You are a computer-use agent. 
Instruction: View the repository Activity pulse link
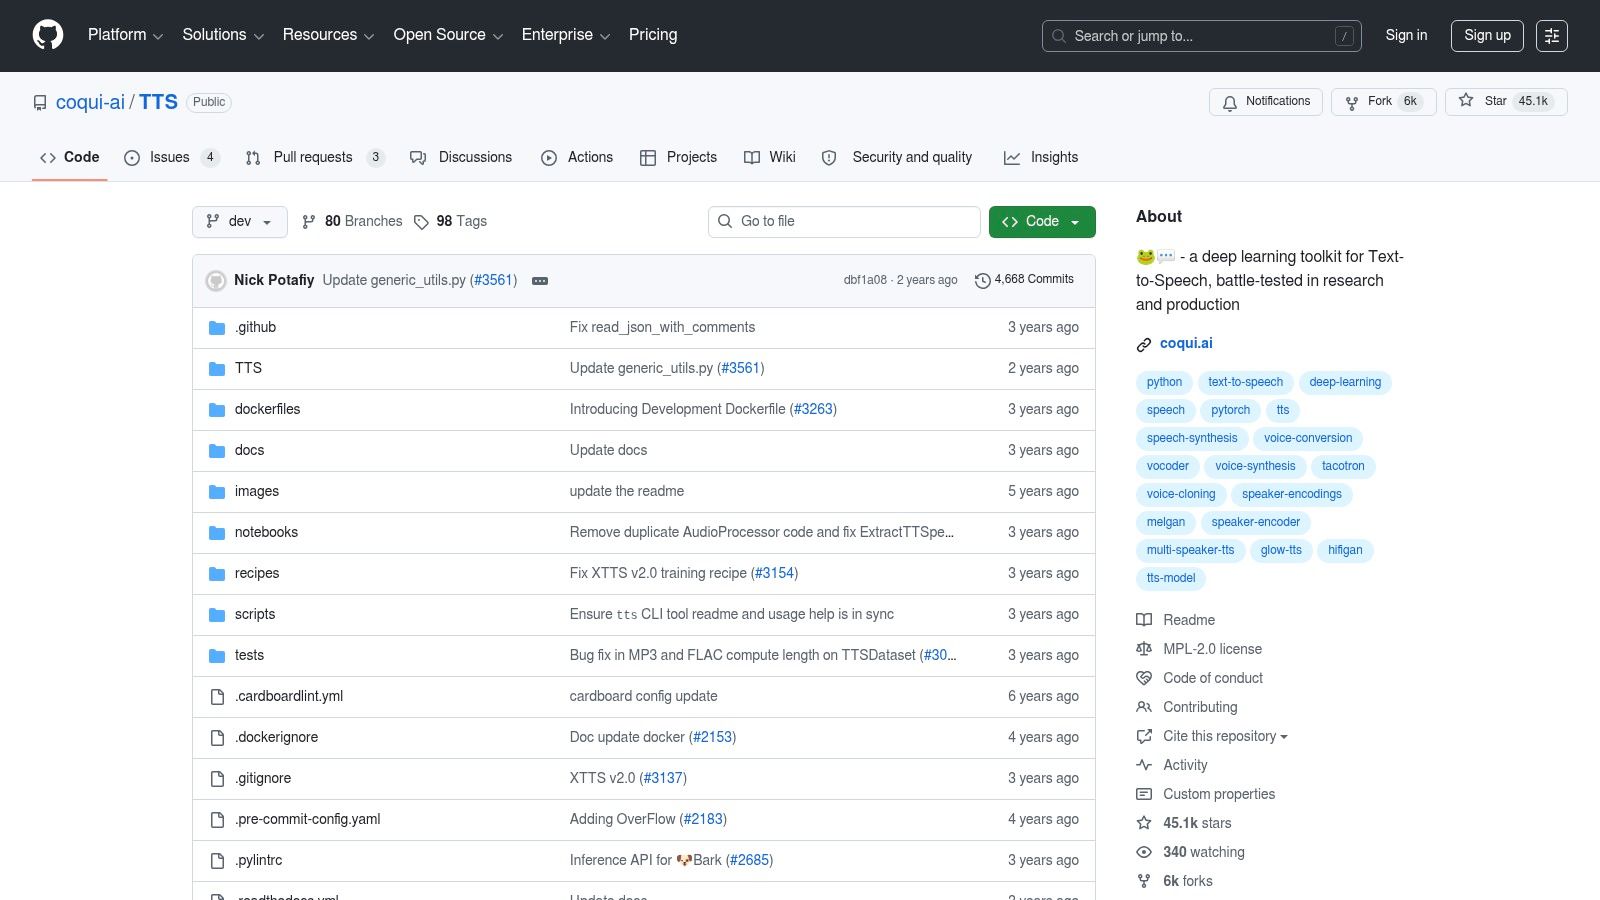coord(1172,765)
